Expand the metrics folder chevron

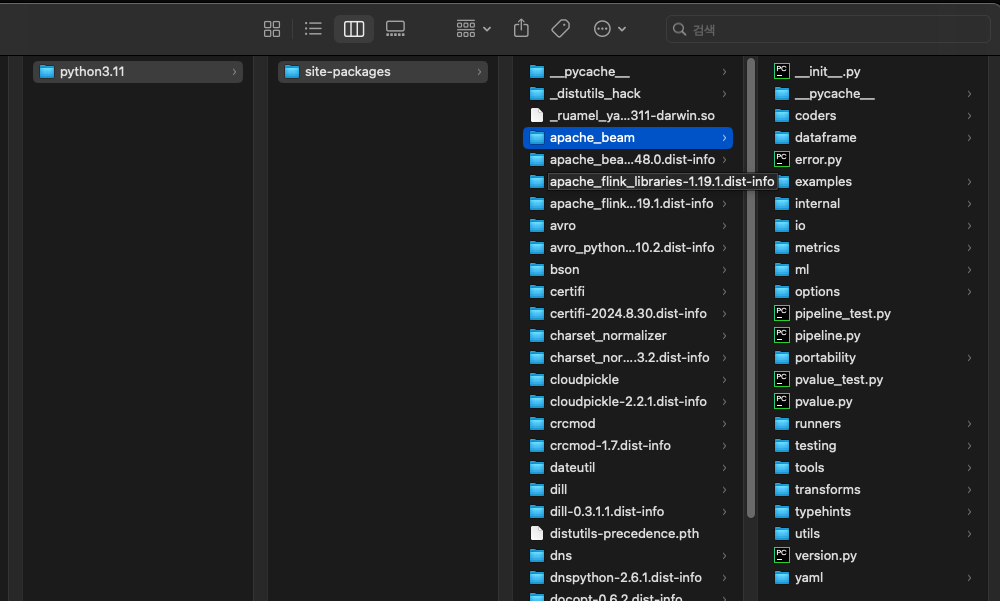click(969, 248)
